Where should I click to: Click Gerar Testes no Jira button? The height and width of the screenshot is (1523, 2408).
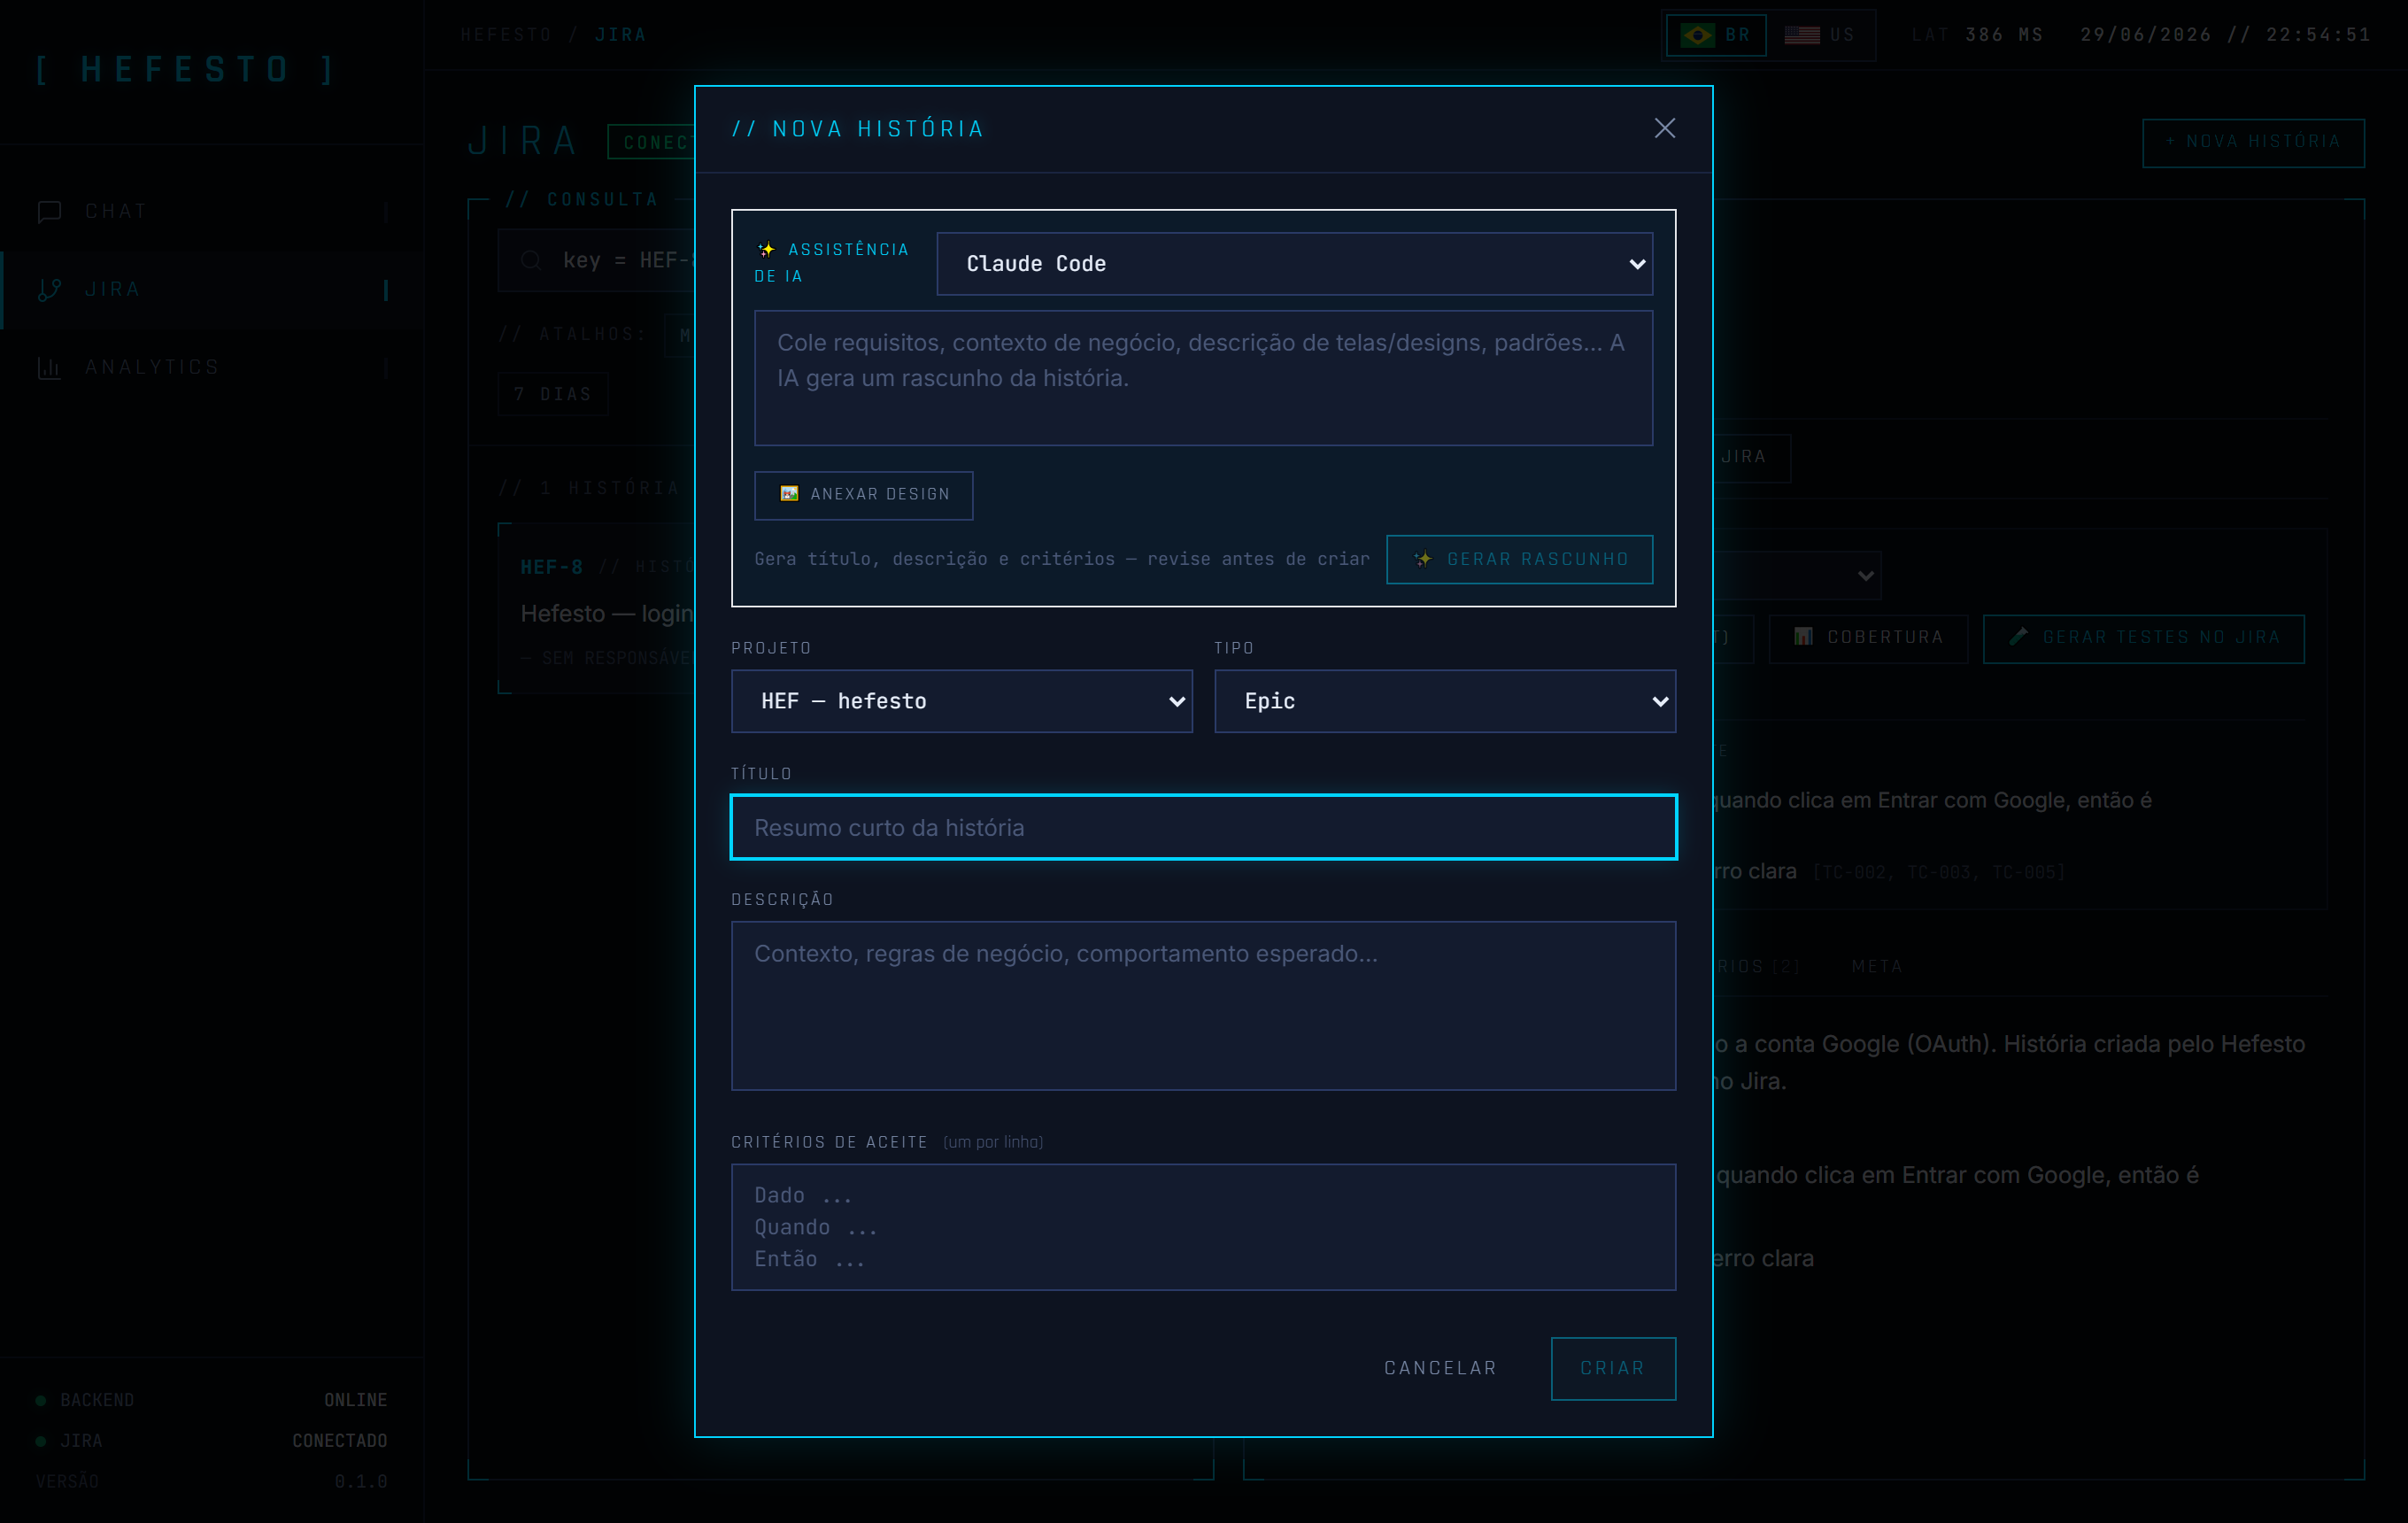pyautogui.click(x=2144, y=638)
